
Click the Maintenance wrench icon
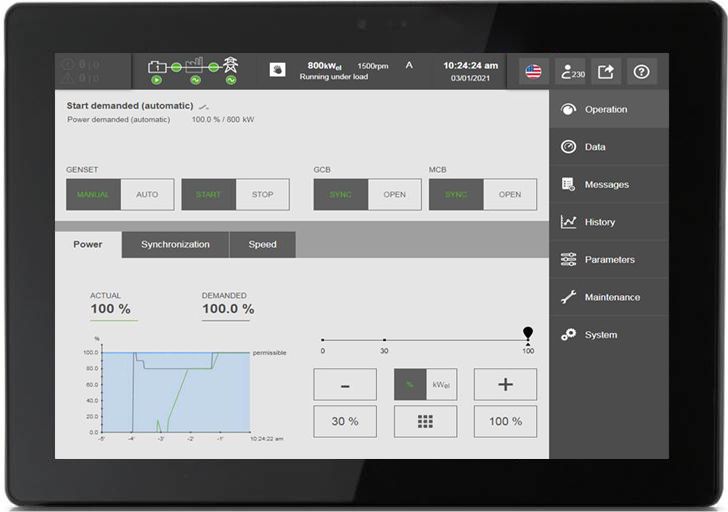tap(568, 297)
